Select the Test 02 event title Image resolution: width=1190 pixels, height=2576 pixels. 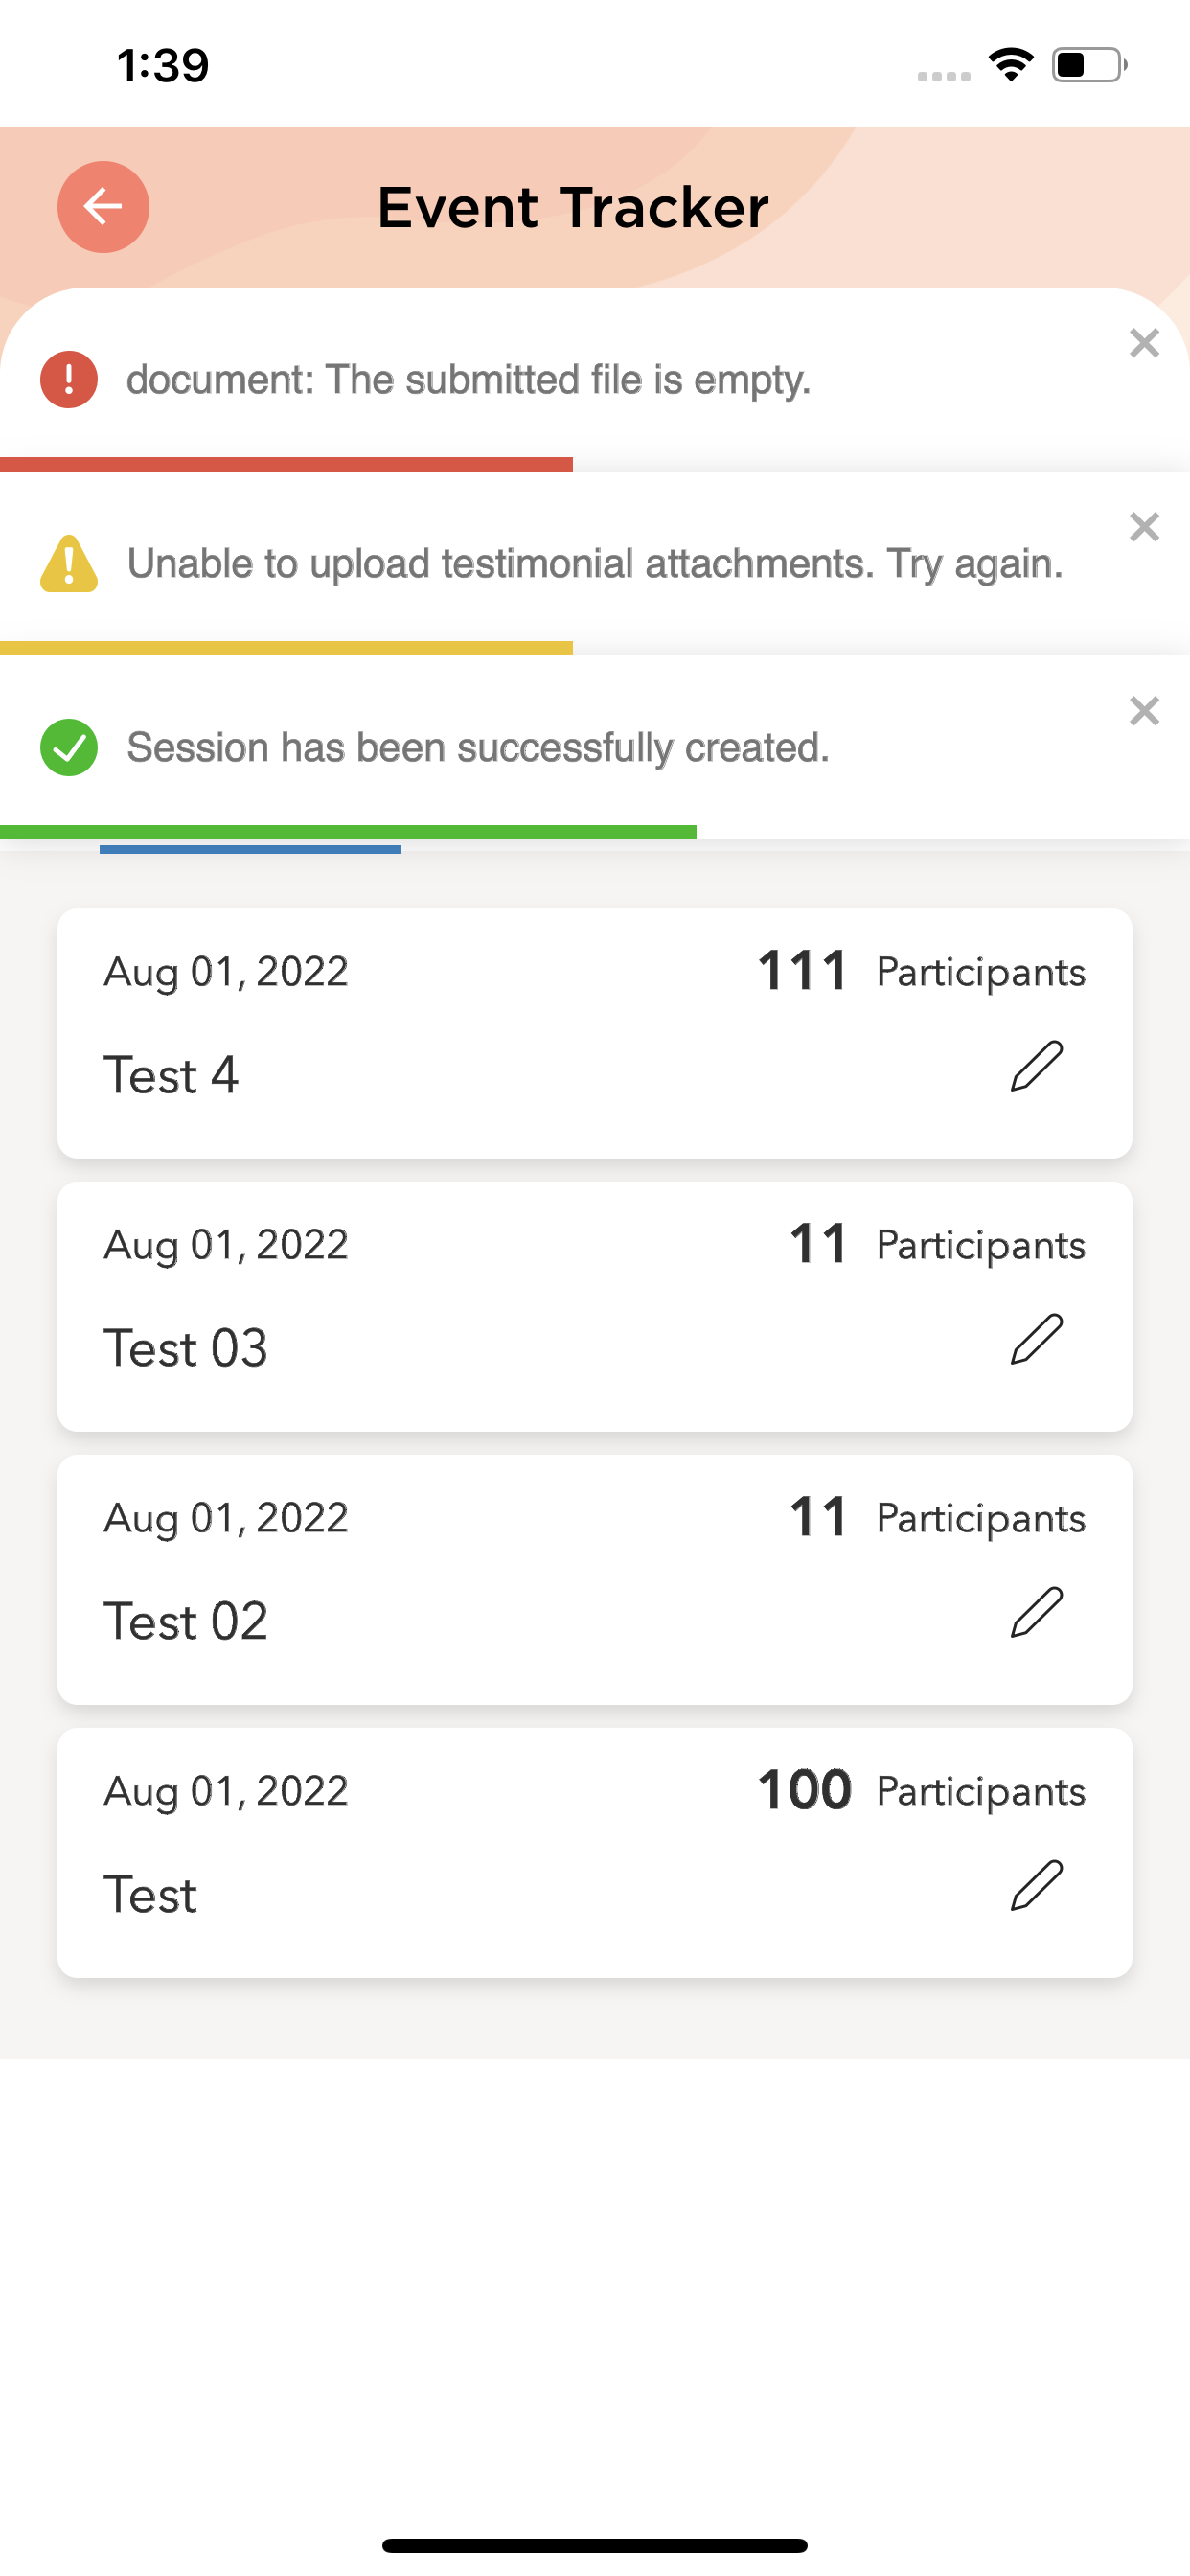pos(186,1621)
